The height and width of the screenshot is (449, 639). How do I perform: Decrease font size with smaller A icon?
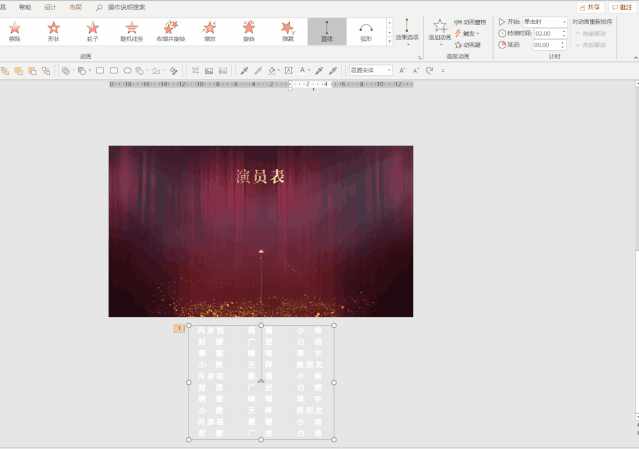416,71
